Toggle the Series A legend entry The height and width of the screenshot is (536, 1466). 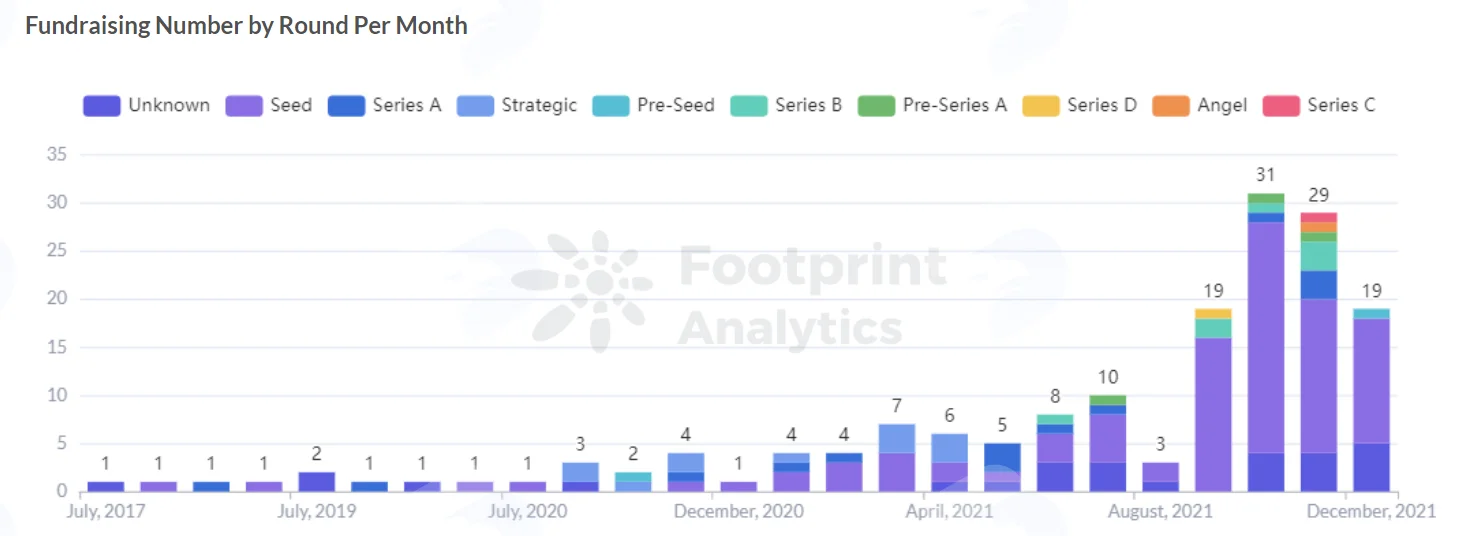click(x=384, y=105)
